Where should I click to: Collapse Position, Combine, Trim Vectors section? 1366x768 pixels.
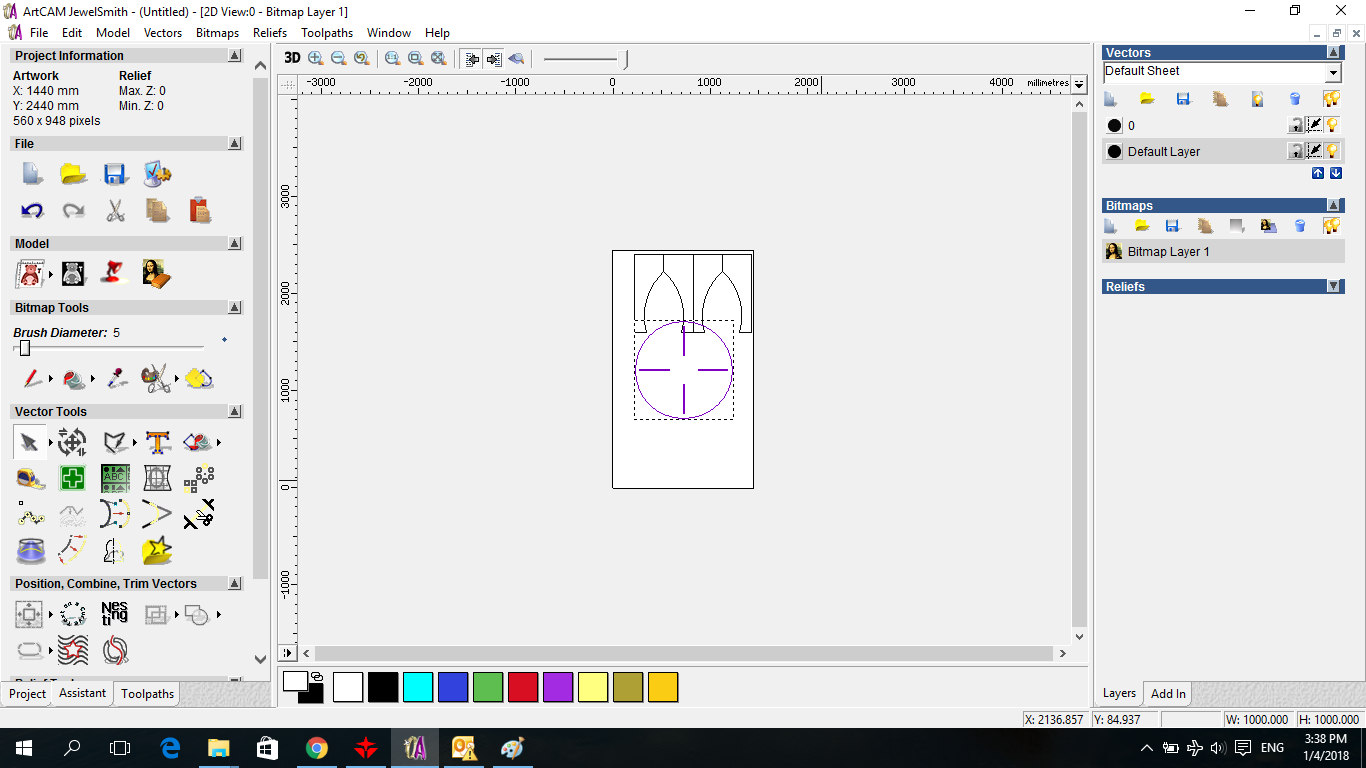(235, 584)
